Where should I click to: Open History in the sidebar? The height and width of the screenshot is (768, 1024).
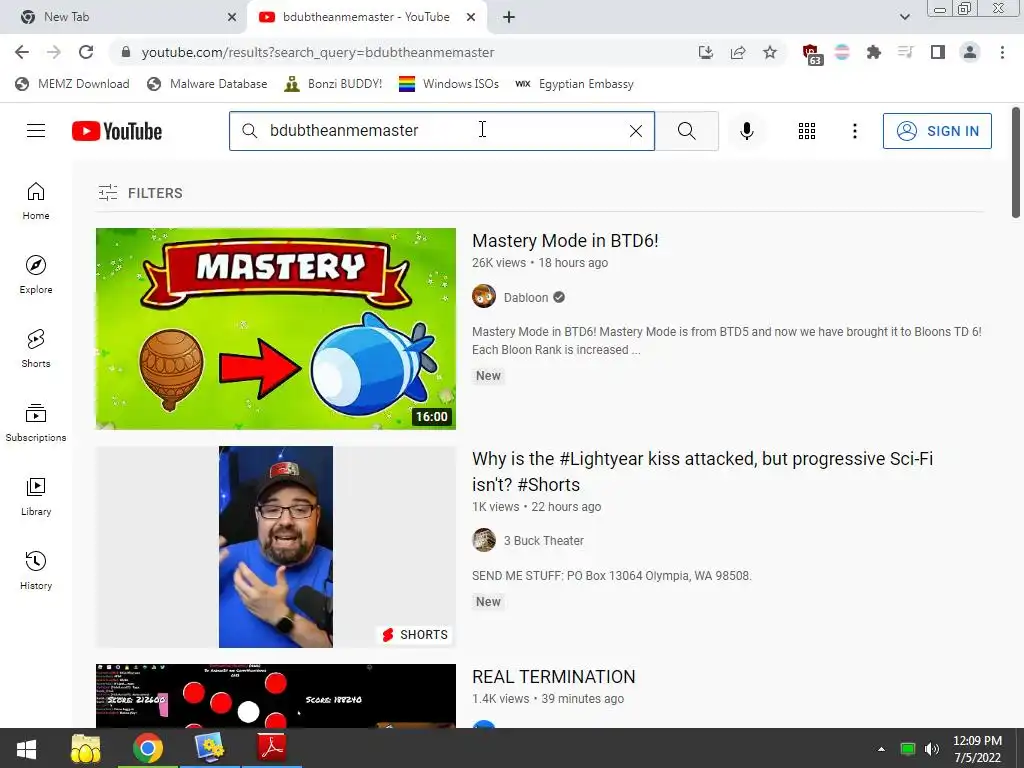tap(36, 571)
